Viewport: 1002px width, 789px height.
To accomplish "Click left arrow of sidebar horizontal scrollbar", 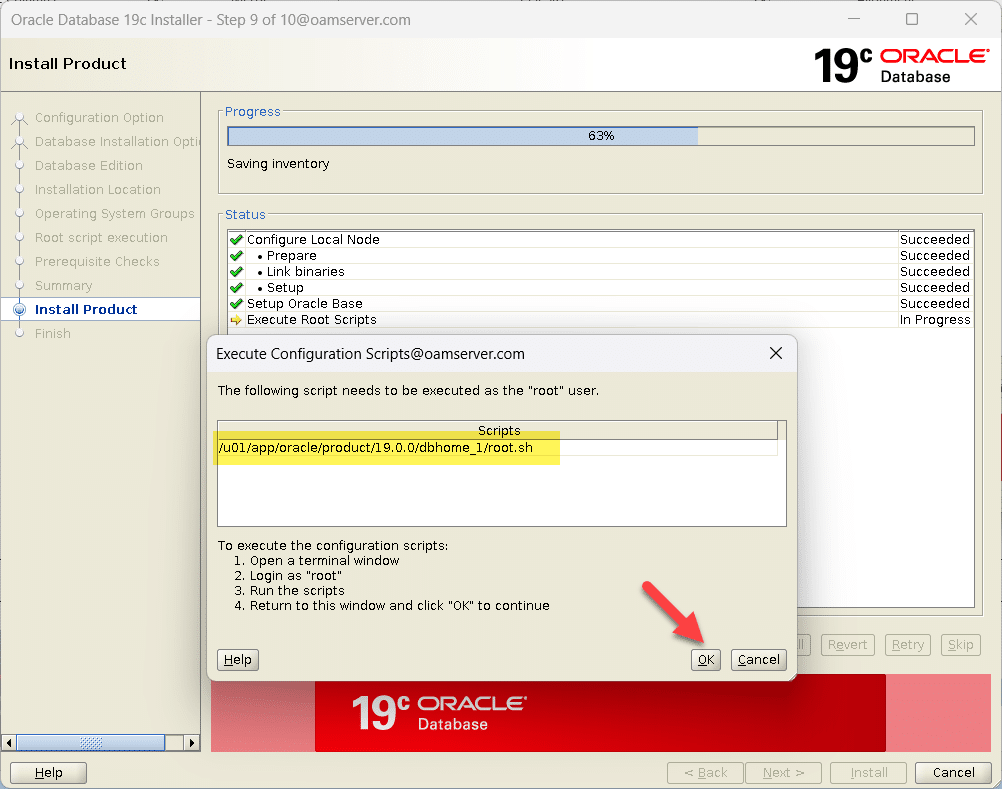I will tap(8, 742).
